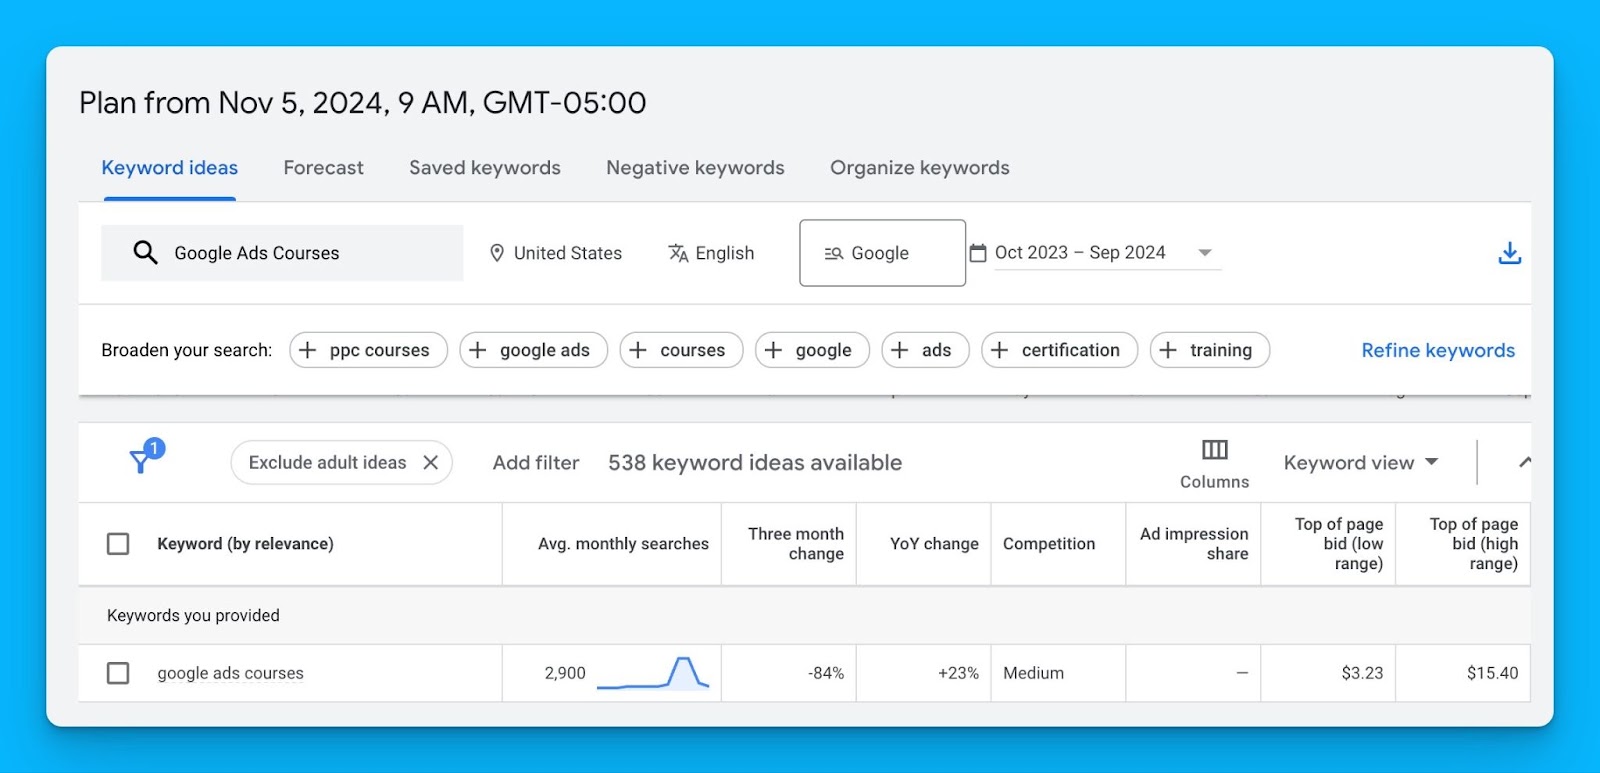
Task: Click the United States location pin icon
Action: click(x=497, y=253)
